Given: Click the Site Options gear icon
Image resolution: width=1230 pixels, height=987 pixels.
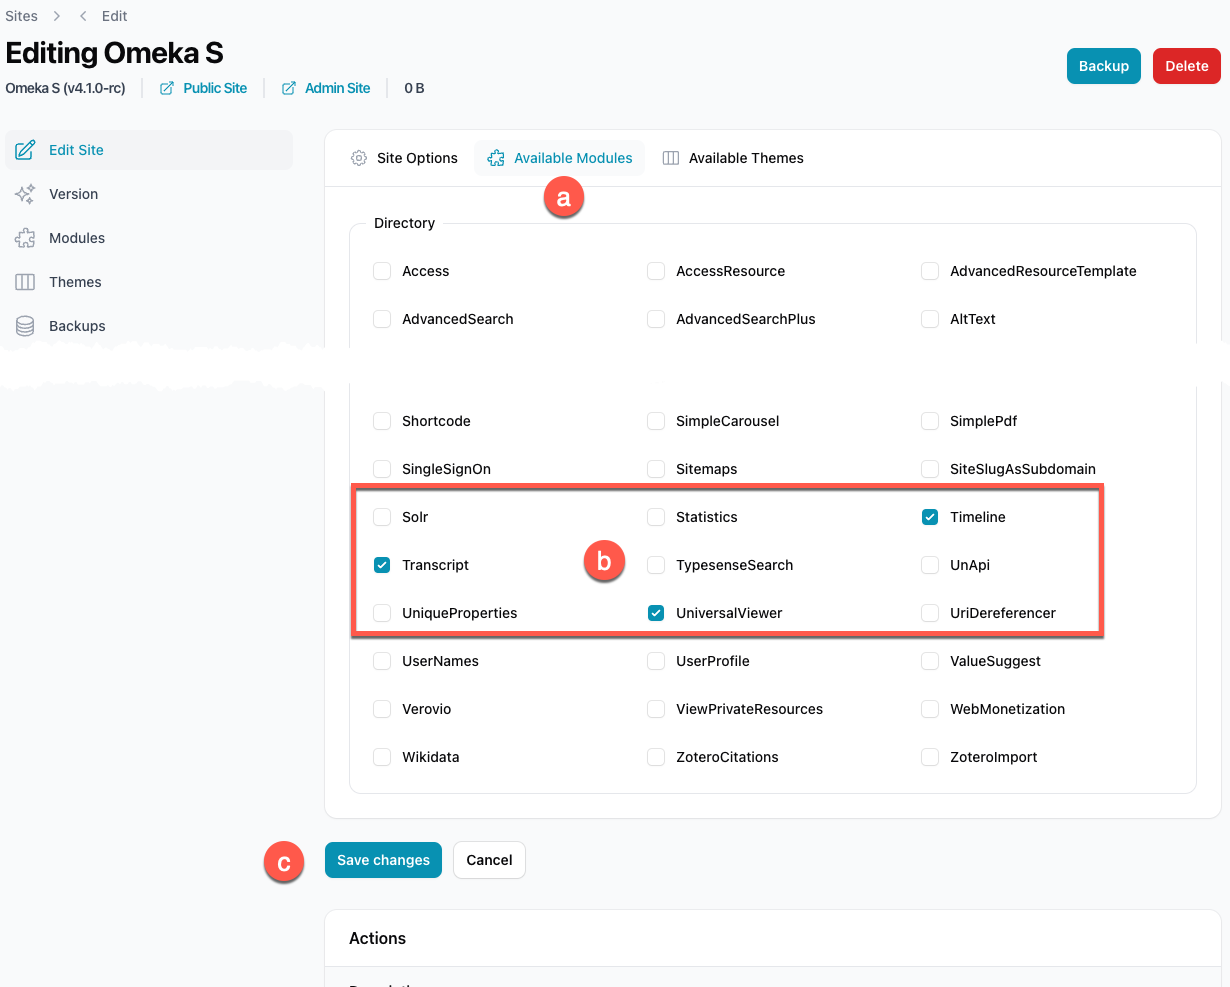Looking at the screenshot, I should pyautogui.click(x=359, y=158).
